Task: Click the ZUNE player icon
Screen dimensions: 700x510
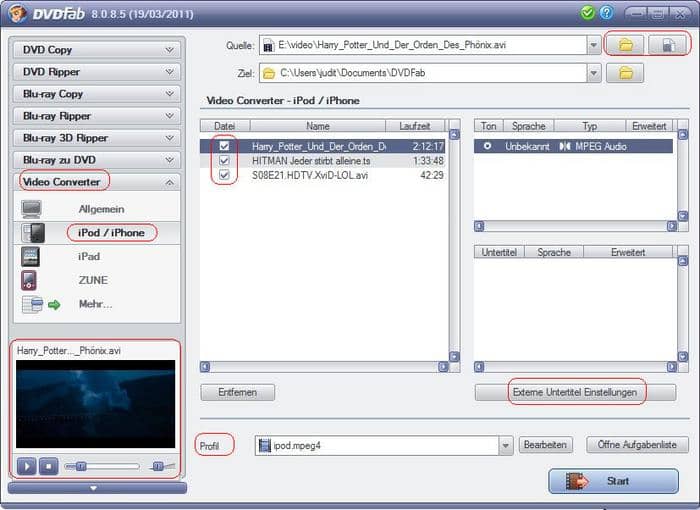Action: coord(29,280)
